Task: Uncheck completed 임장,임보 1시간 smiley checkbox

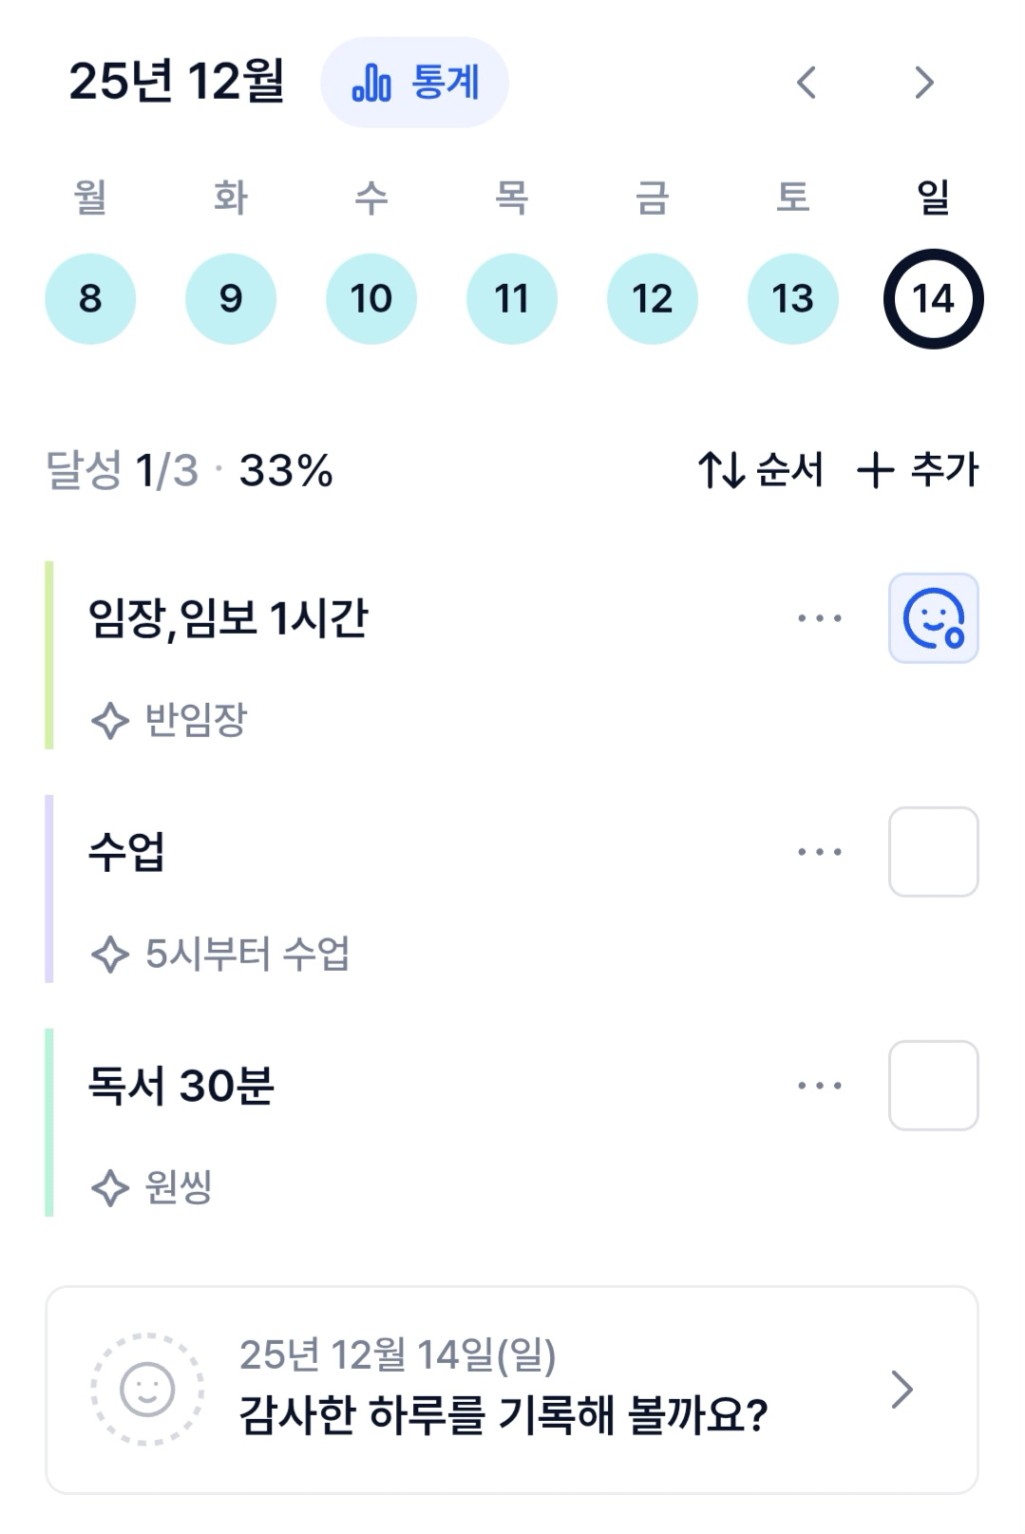Action: coord(933,618)
